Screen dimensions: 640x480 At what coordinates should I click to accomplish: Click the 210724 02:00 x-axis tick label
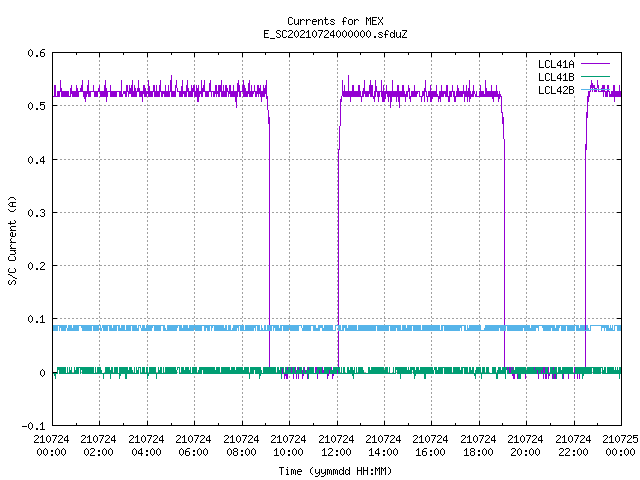(98, 446)
